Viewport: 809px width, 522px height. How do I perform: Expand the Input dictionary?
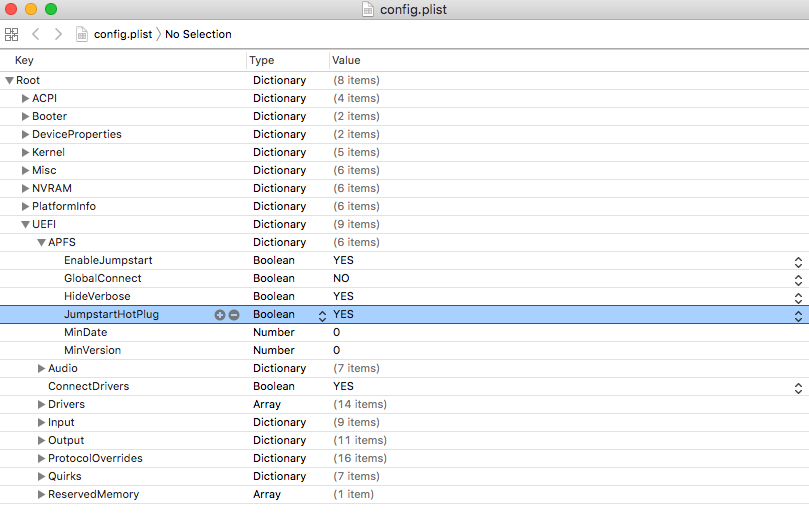[41, 422]
